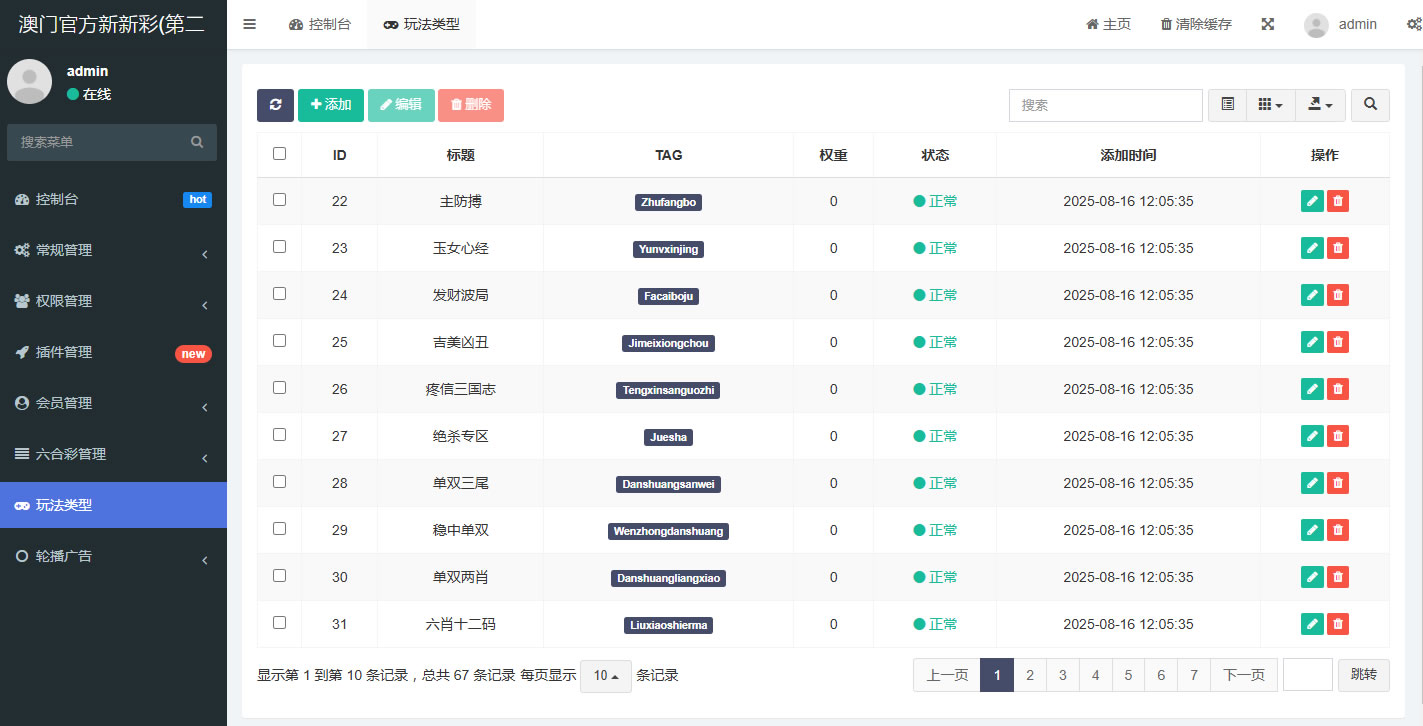
Task: Expand the 六合彩管理 sidebar menu
Action: [x=113, y=454]
